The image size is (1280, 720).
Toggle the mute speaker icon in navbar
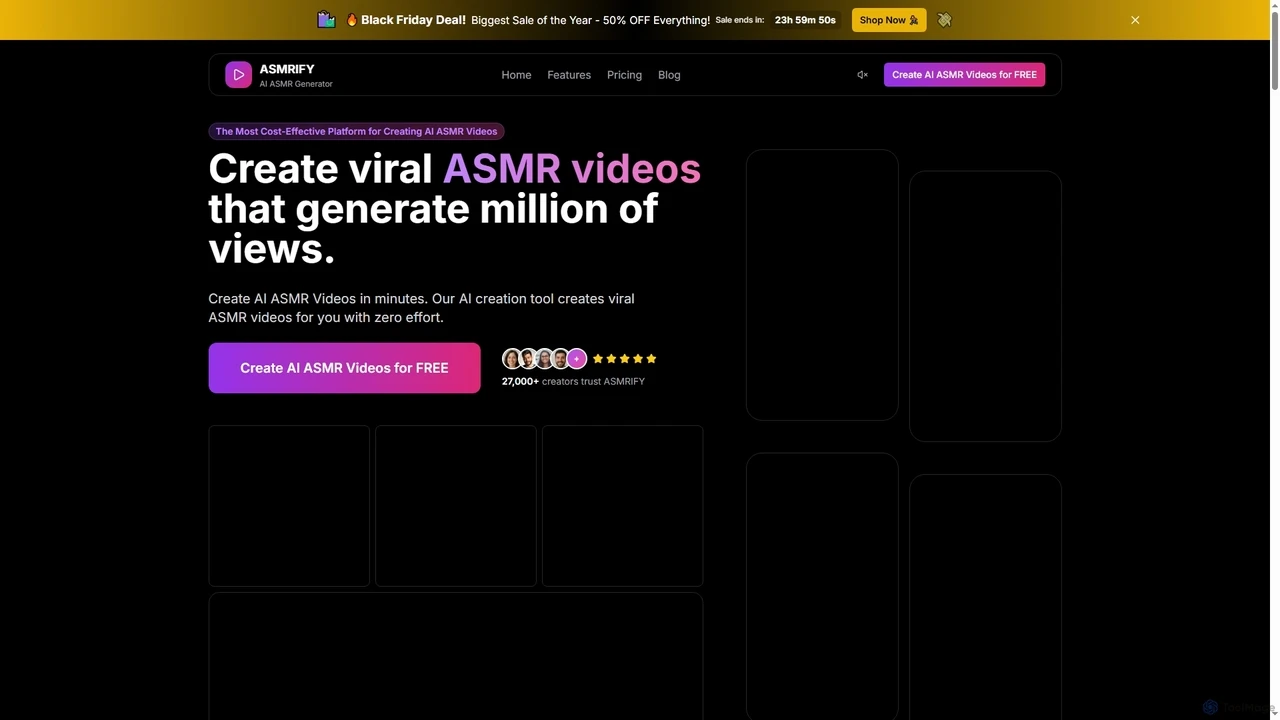(862, 75)
